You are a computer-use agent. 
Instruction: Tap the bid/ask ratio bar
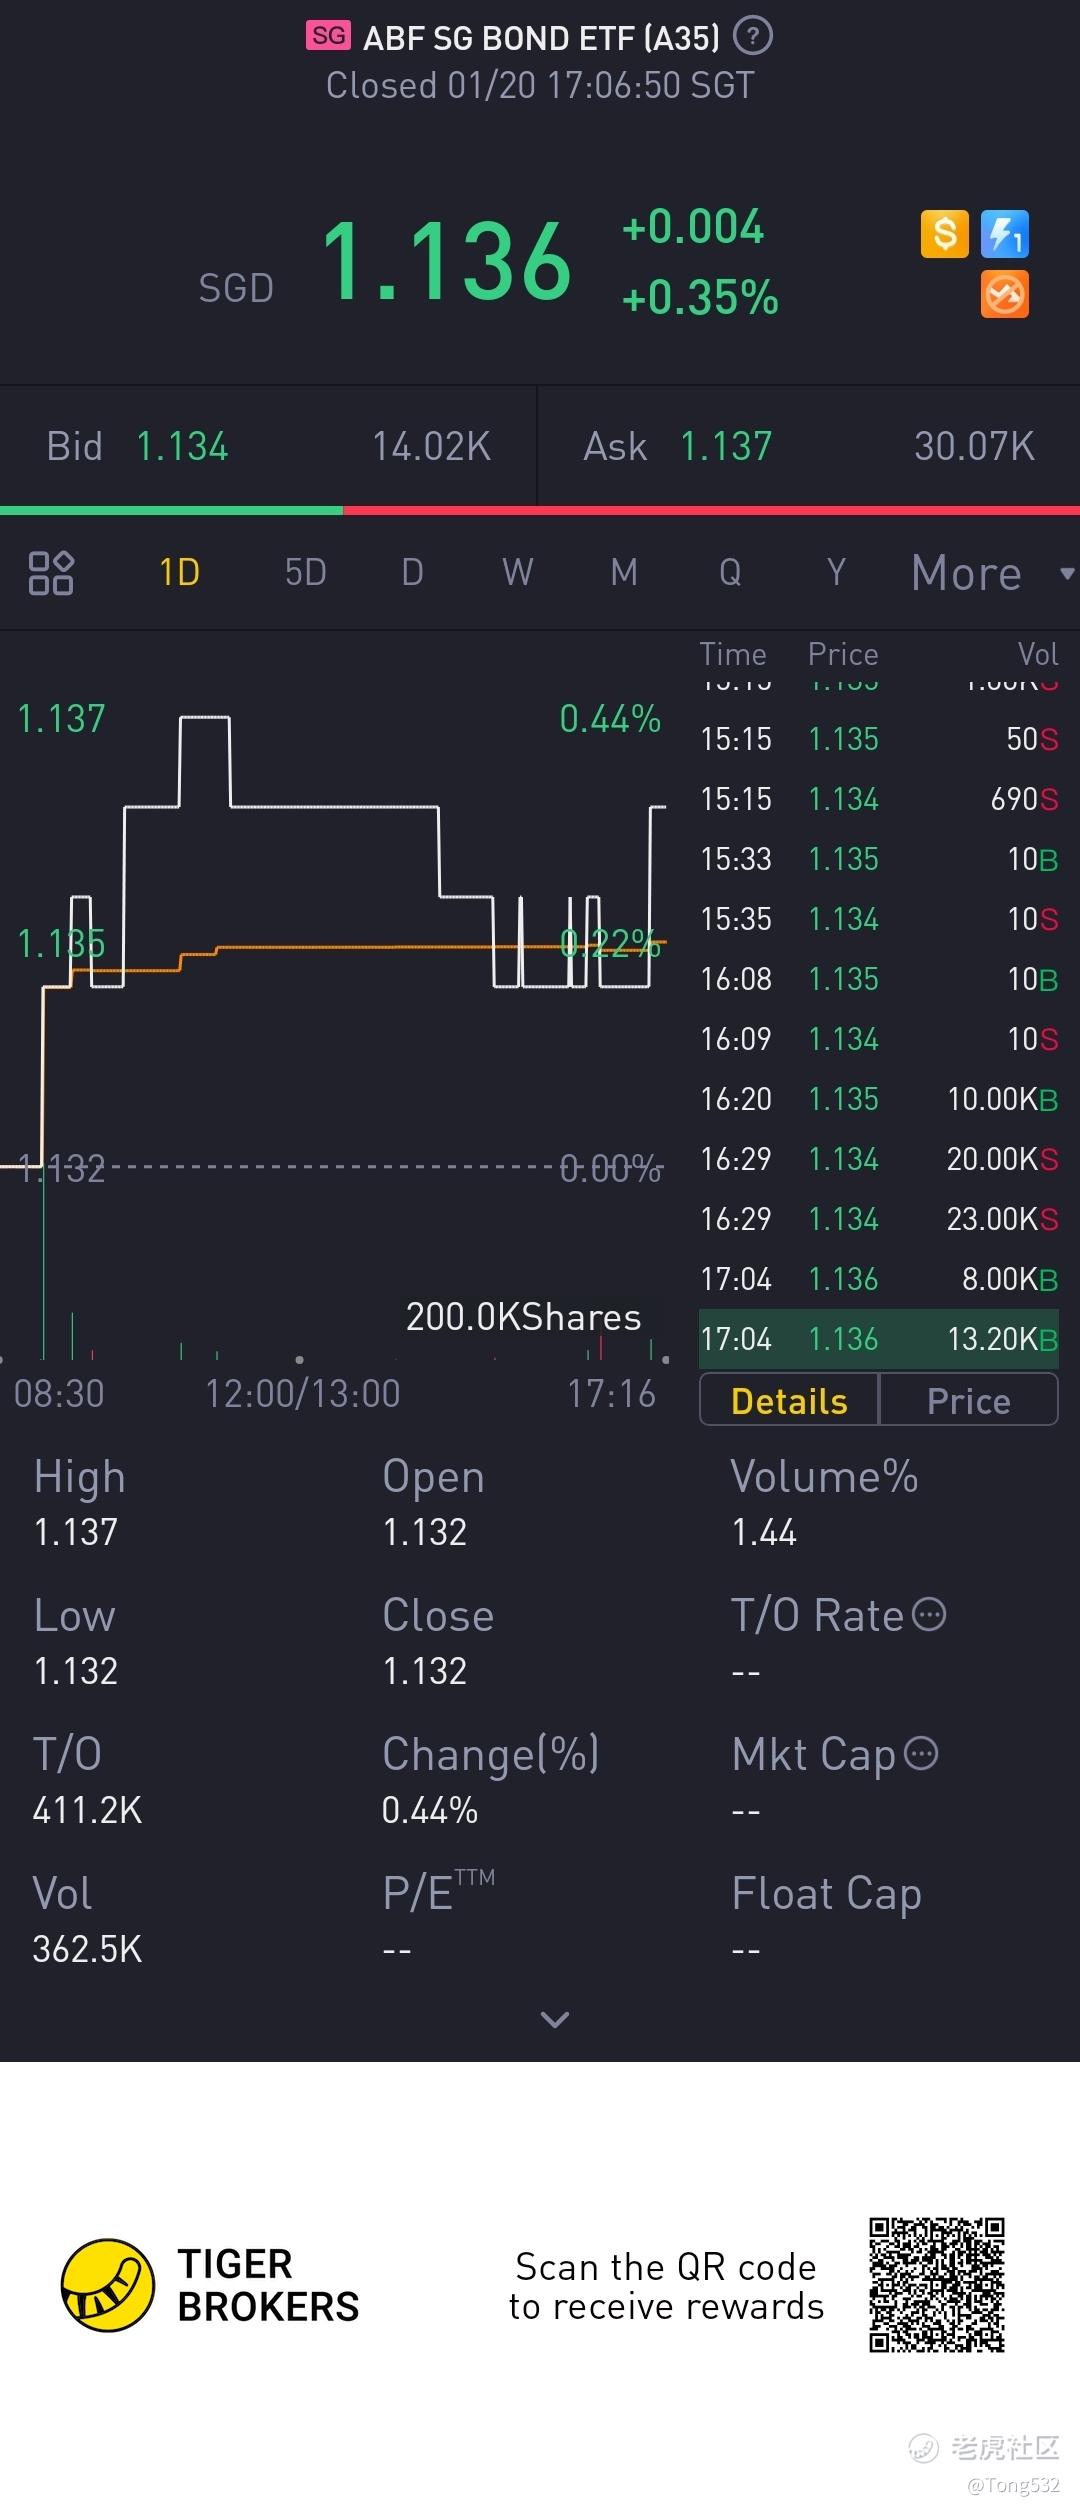540,511
